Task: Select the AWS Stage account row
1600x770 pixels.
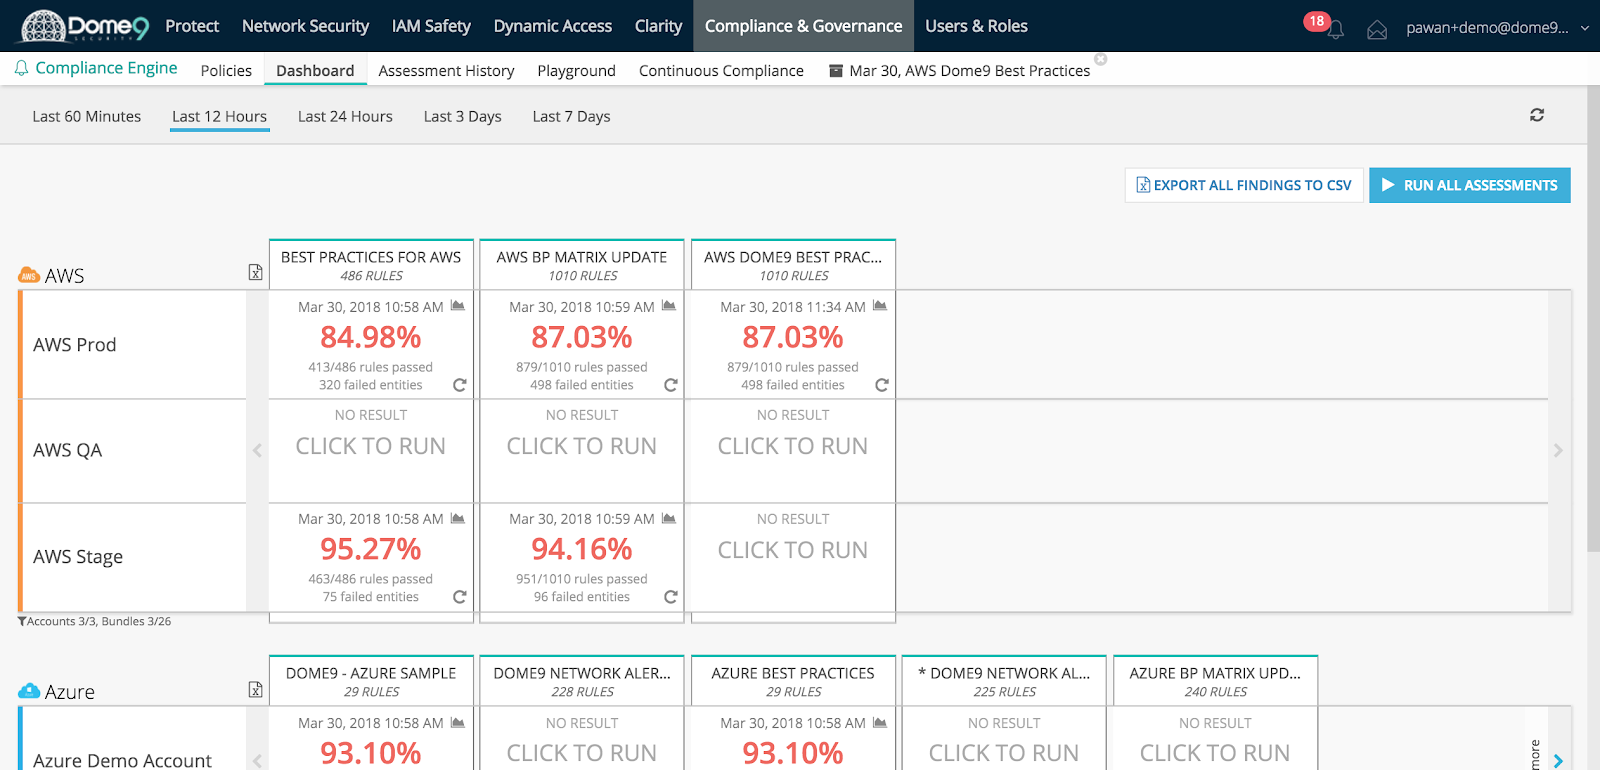Action: pos(133,557)
